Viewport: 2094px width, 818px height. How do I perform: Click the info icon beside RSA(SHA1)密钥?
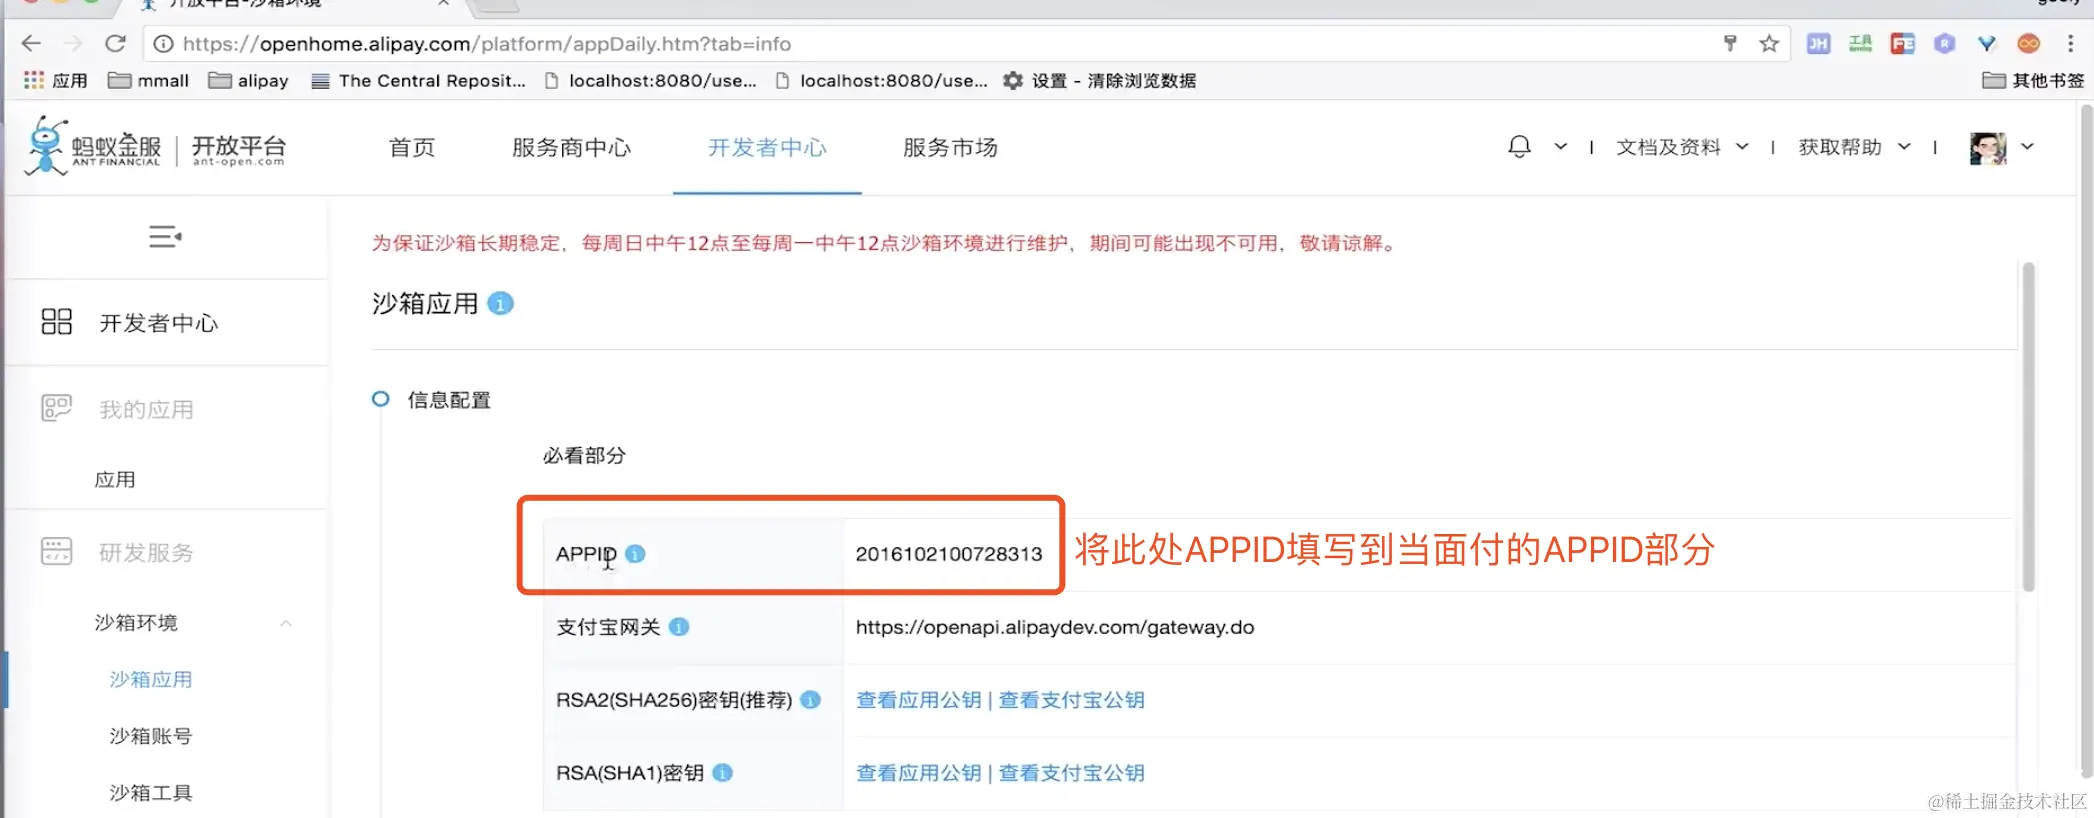coord(723,772)
